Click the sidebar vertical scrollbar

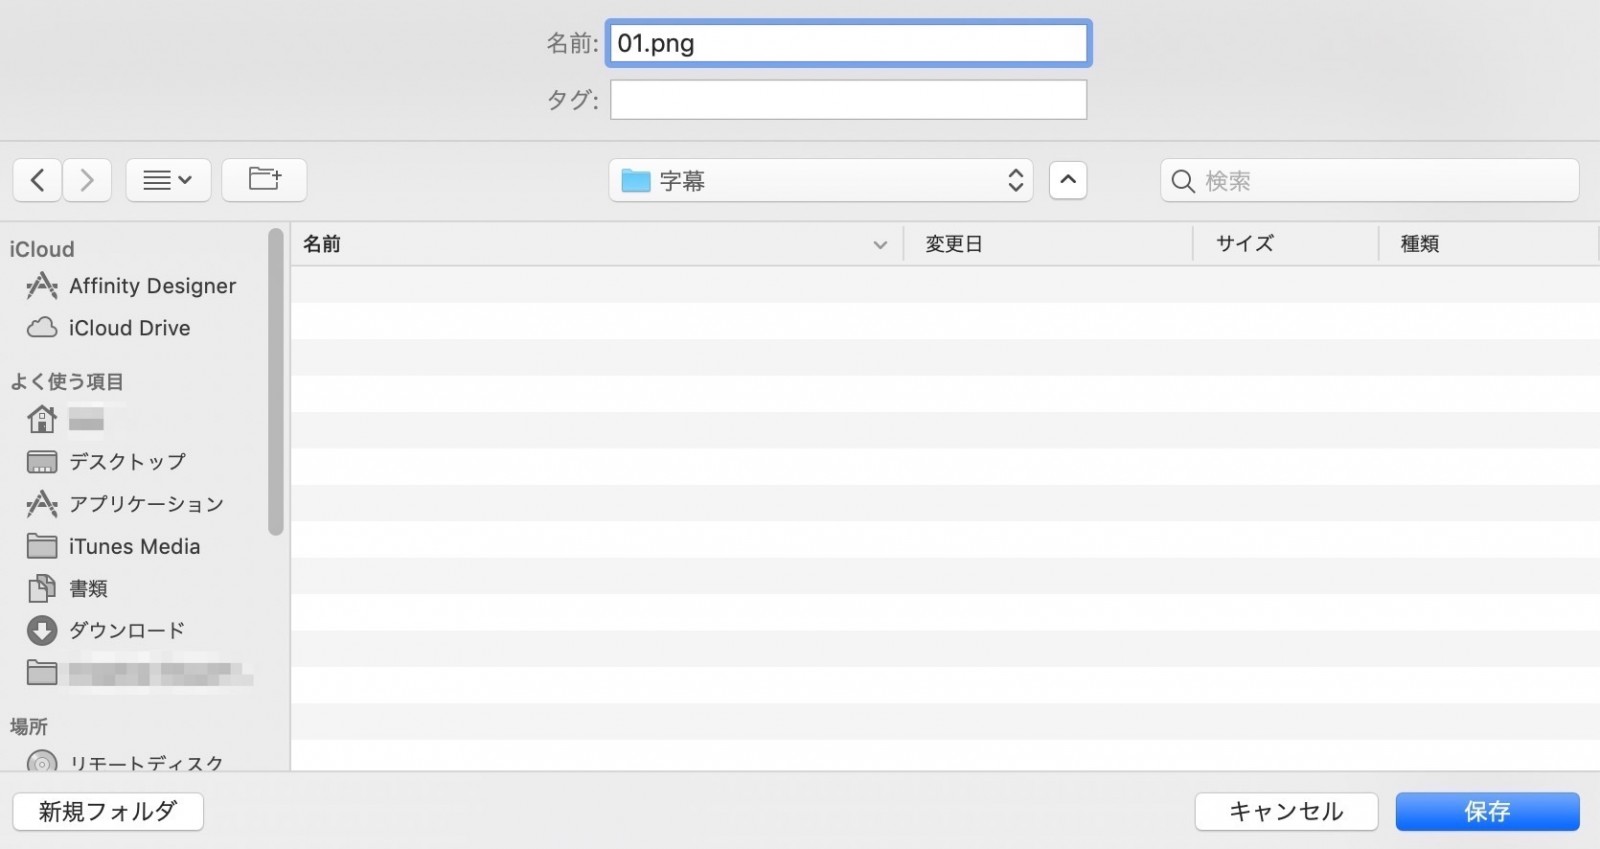point(276,382)
